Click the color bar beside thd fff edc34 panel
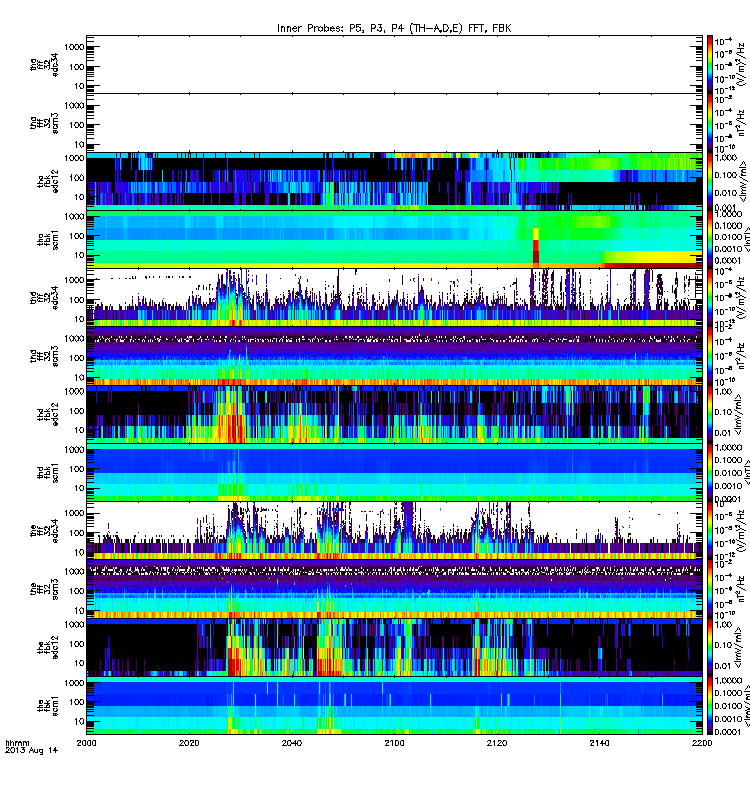This screenshot has width=750, height=800. (x=710, y=298)
